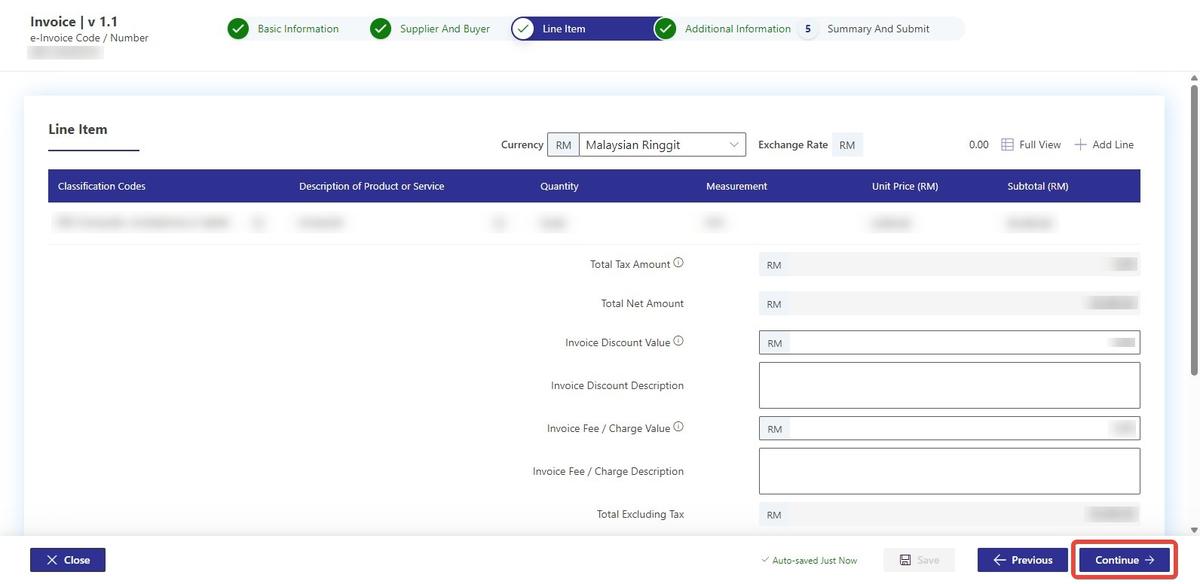Click the Total Excluding Tax label
1200x584 pixels.
pos(640,514)
